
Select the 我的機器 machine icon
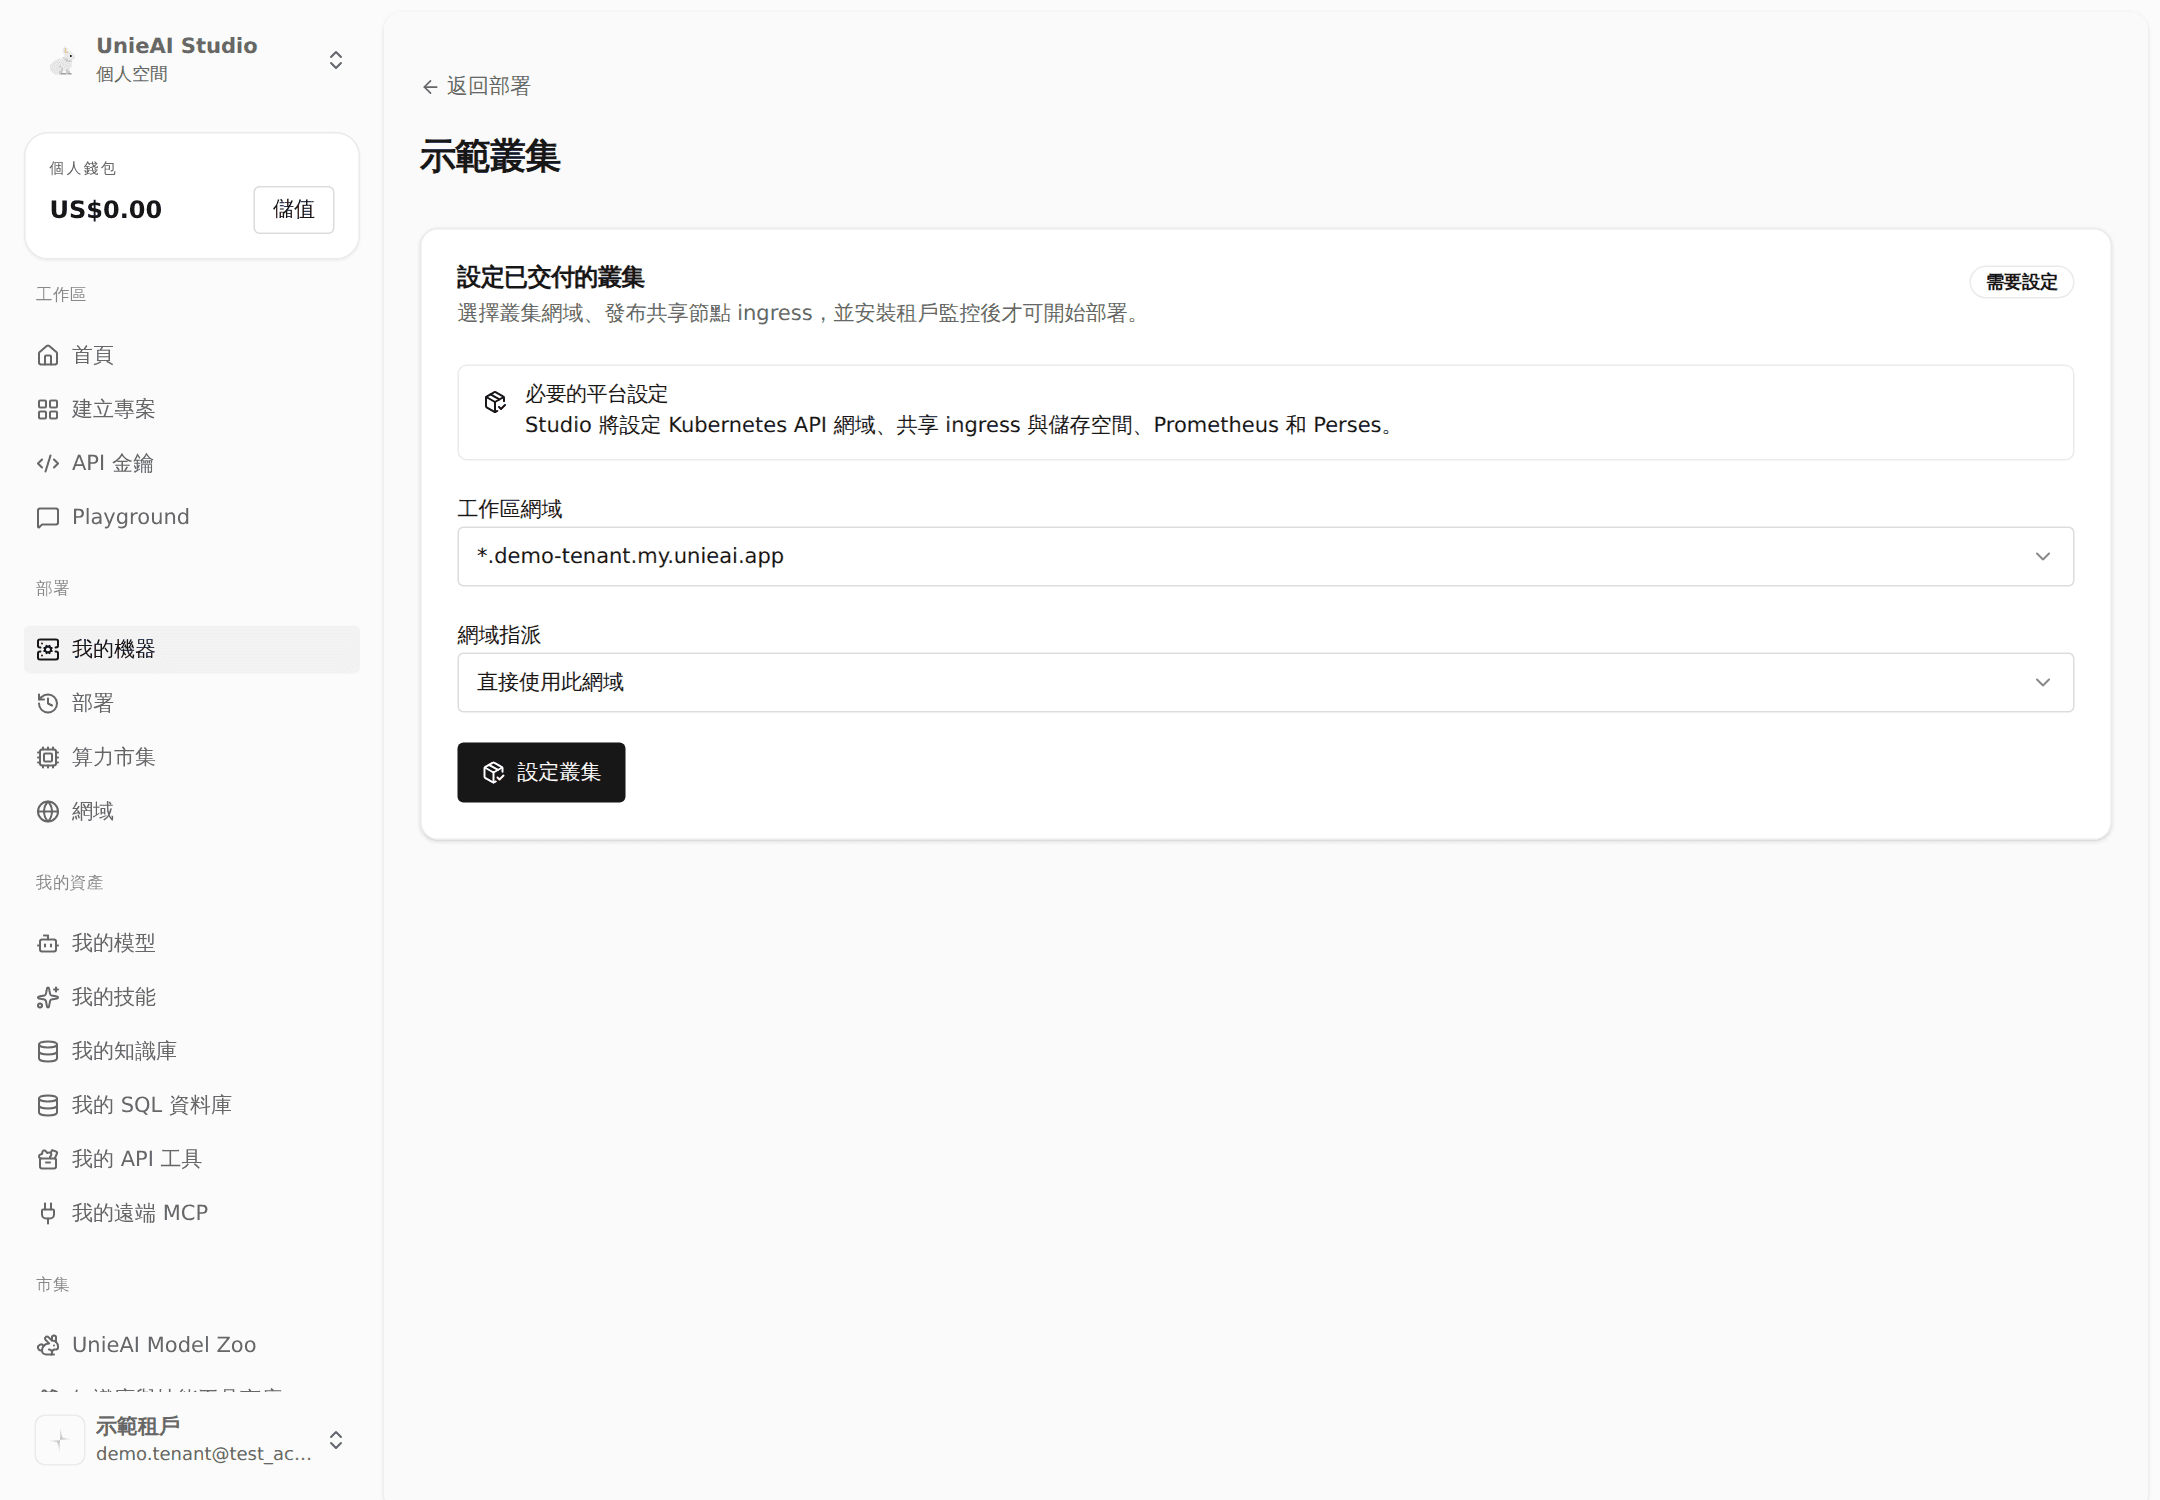[48, 649]
